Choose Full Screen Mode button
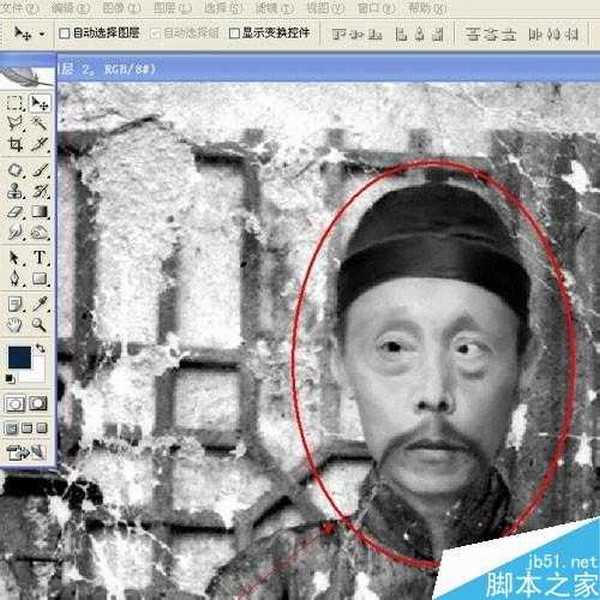600x600 pixels. pos(42,428)
